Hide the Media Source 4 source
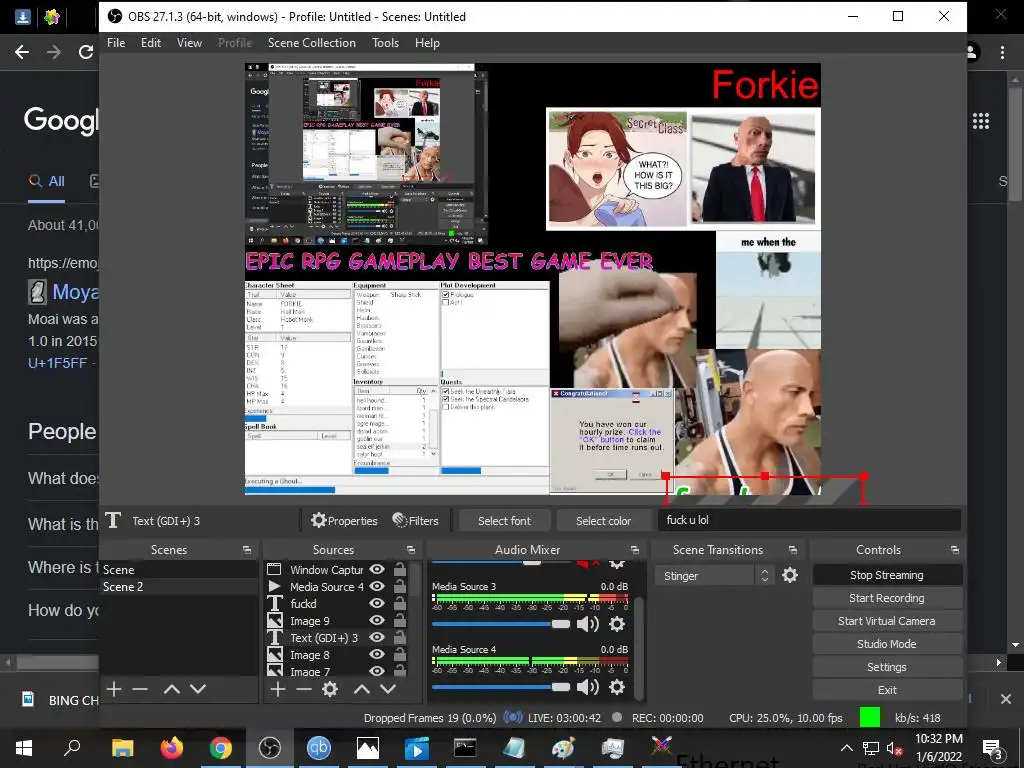 tap(377, 586)
